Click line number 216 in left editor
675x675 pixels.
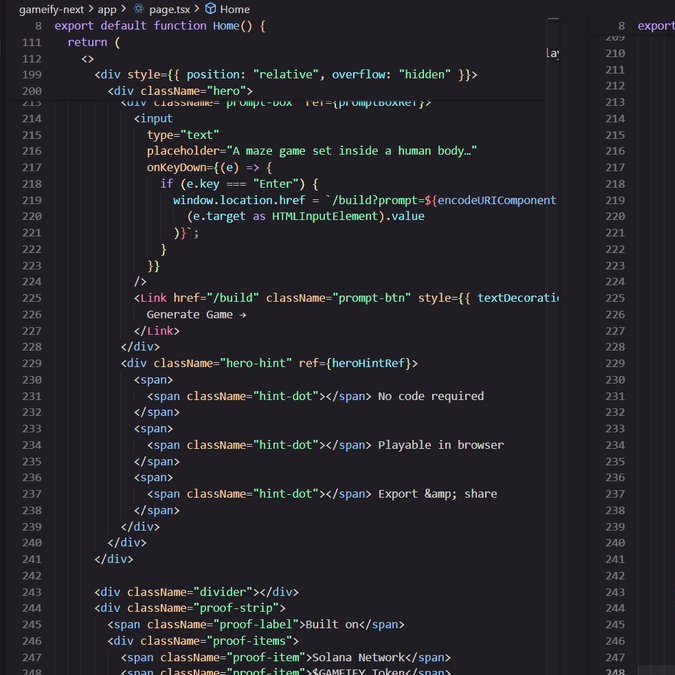point(32,151)
